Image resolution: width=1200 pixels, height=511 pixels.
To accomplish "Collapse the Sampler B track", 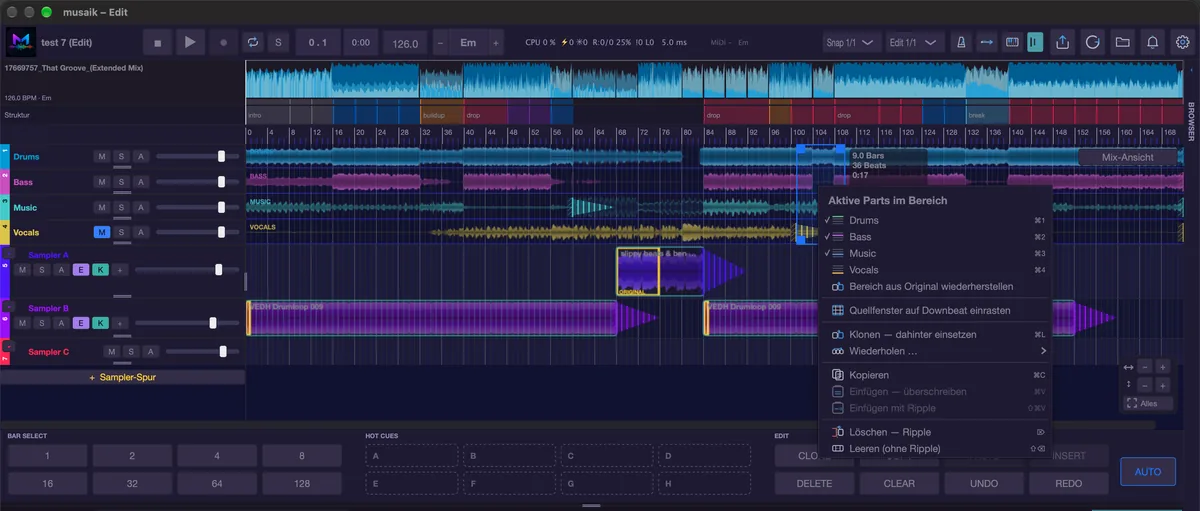I will [x=10, y=308].
